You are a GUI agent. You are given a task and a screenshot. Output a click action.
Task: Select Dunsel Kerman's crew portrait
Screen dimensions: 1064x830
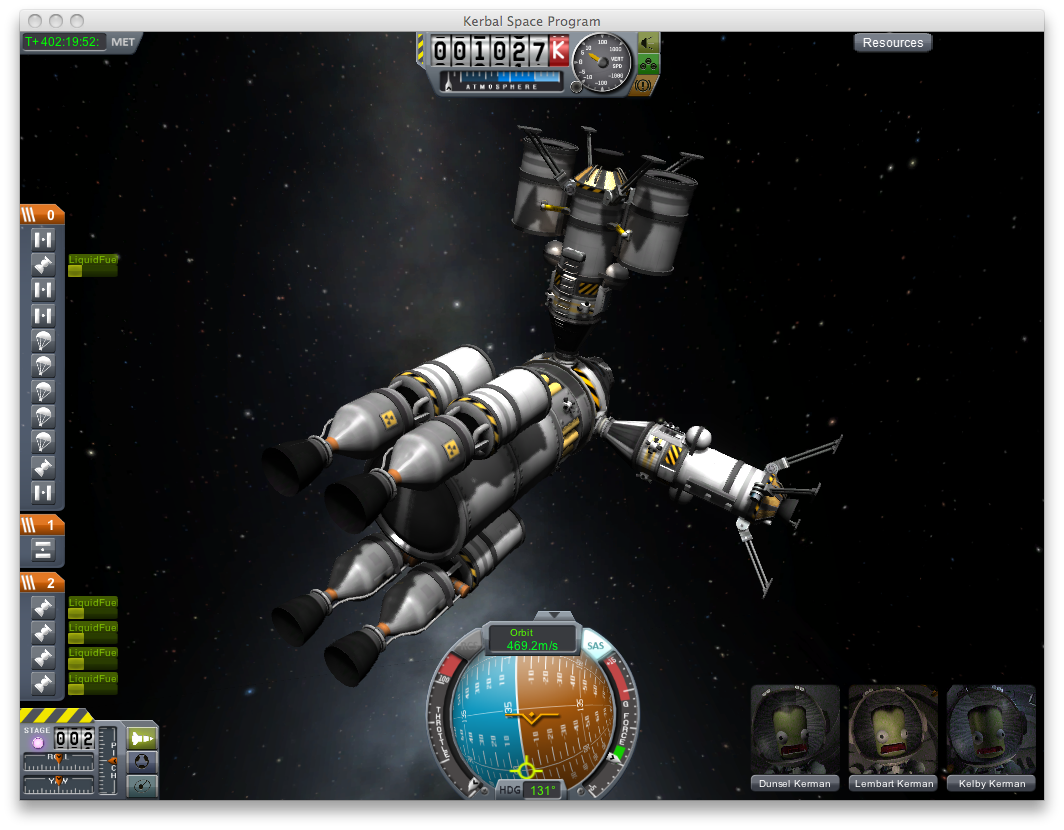pyautogui.click(x=795, y=730)
